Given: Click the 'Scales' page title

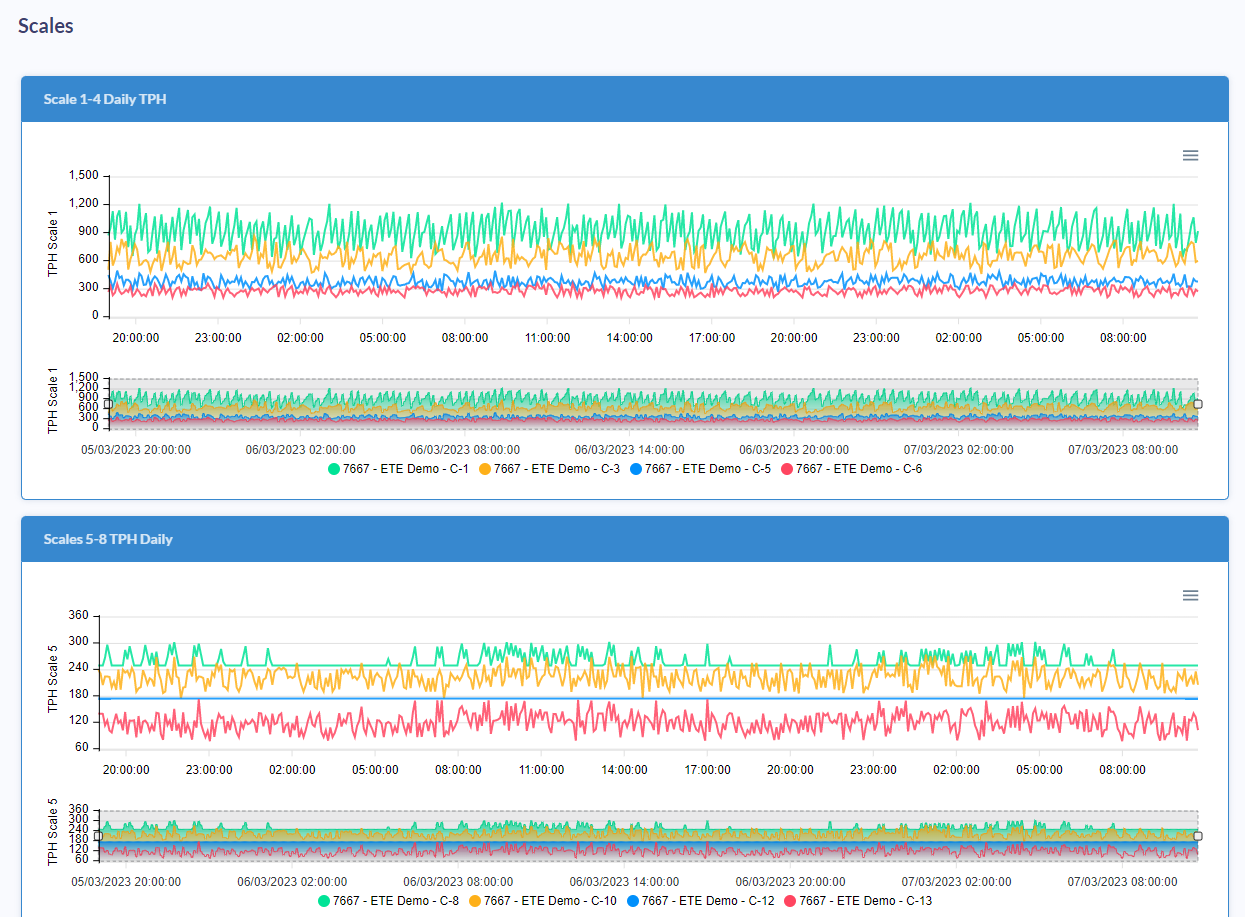Looking at the screenshot, I should (45, 26).
